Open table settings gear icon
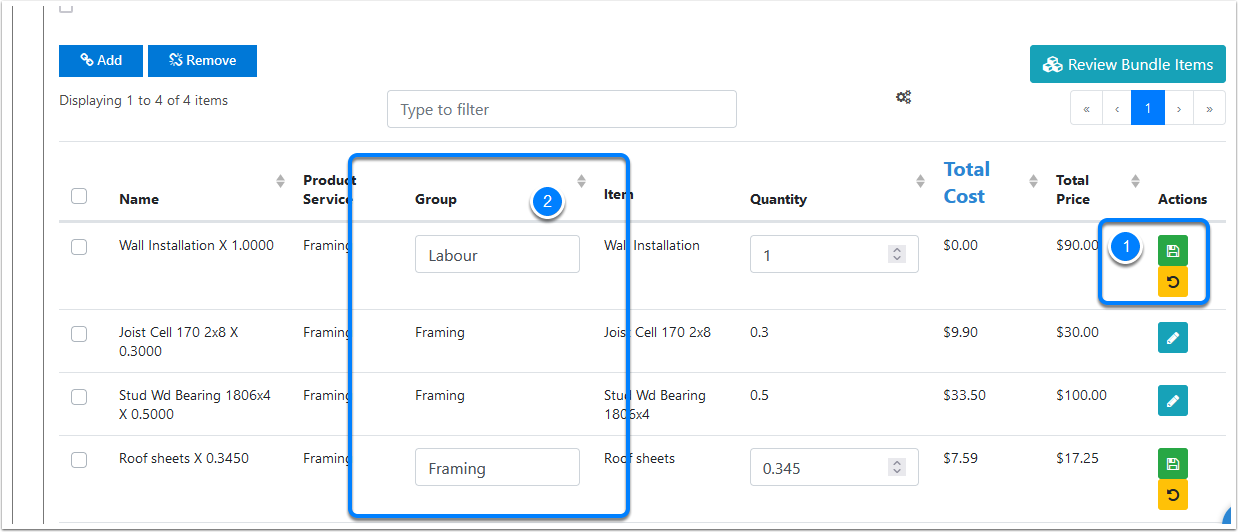The image size is (1238, 532). click(x=903, y=97)
